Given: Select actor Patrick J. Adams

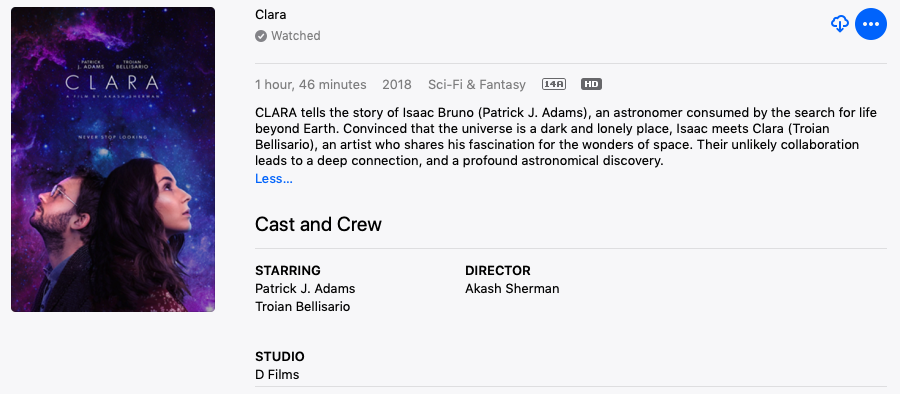Looking at the screenshot, I should tap(305, 288).
